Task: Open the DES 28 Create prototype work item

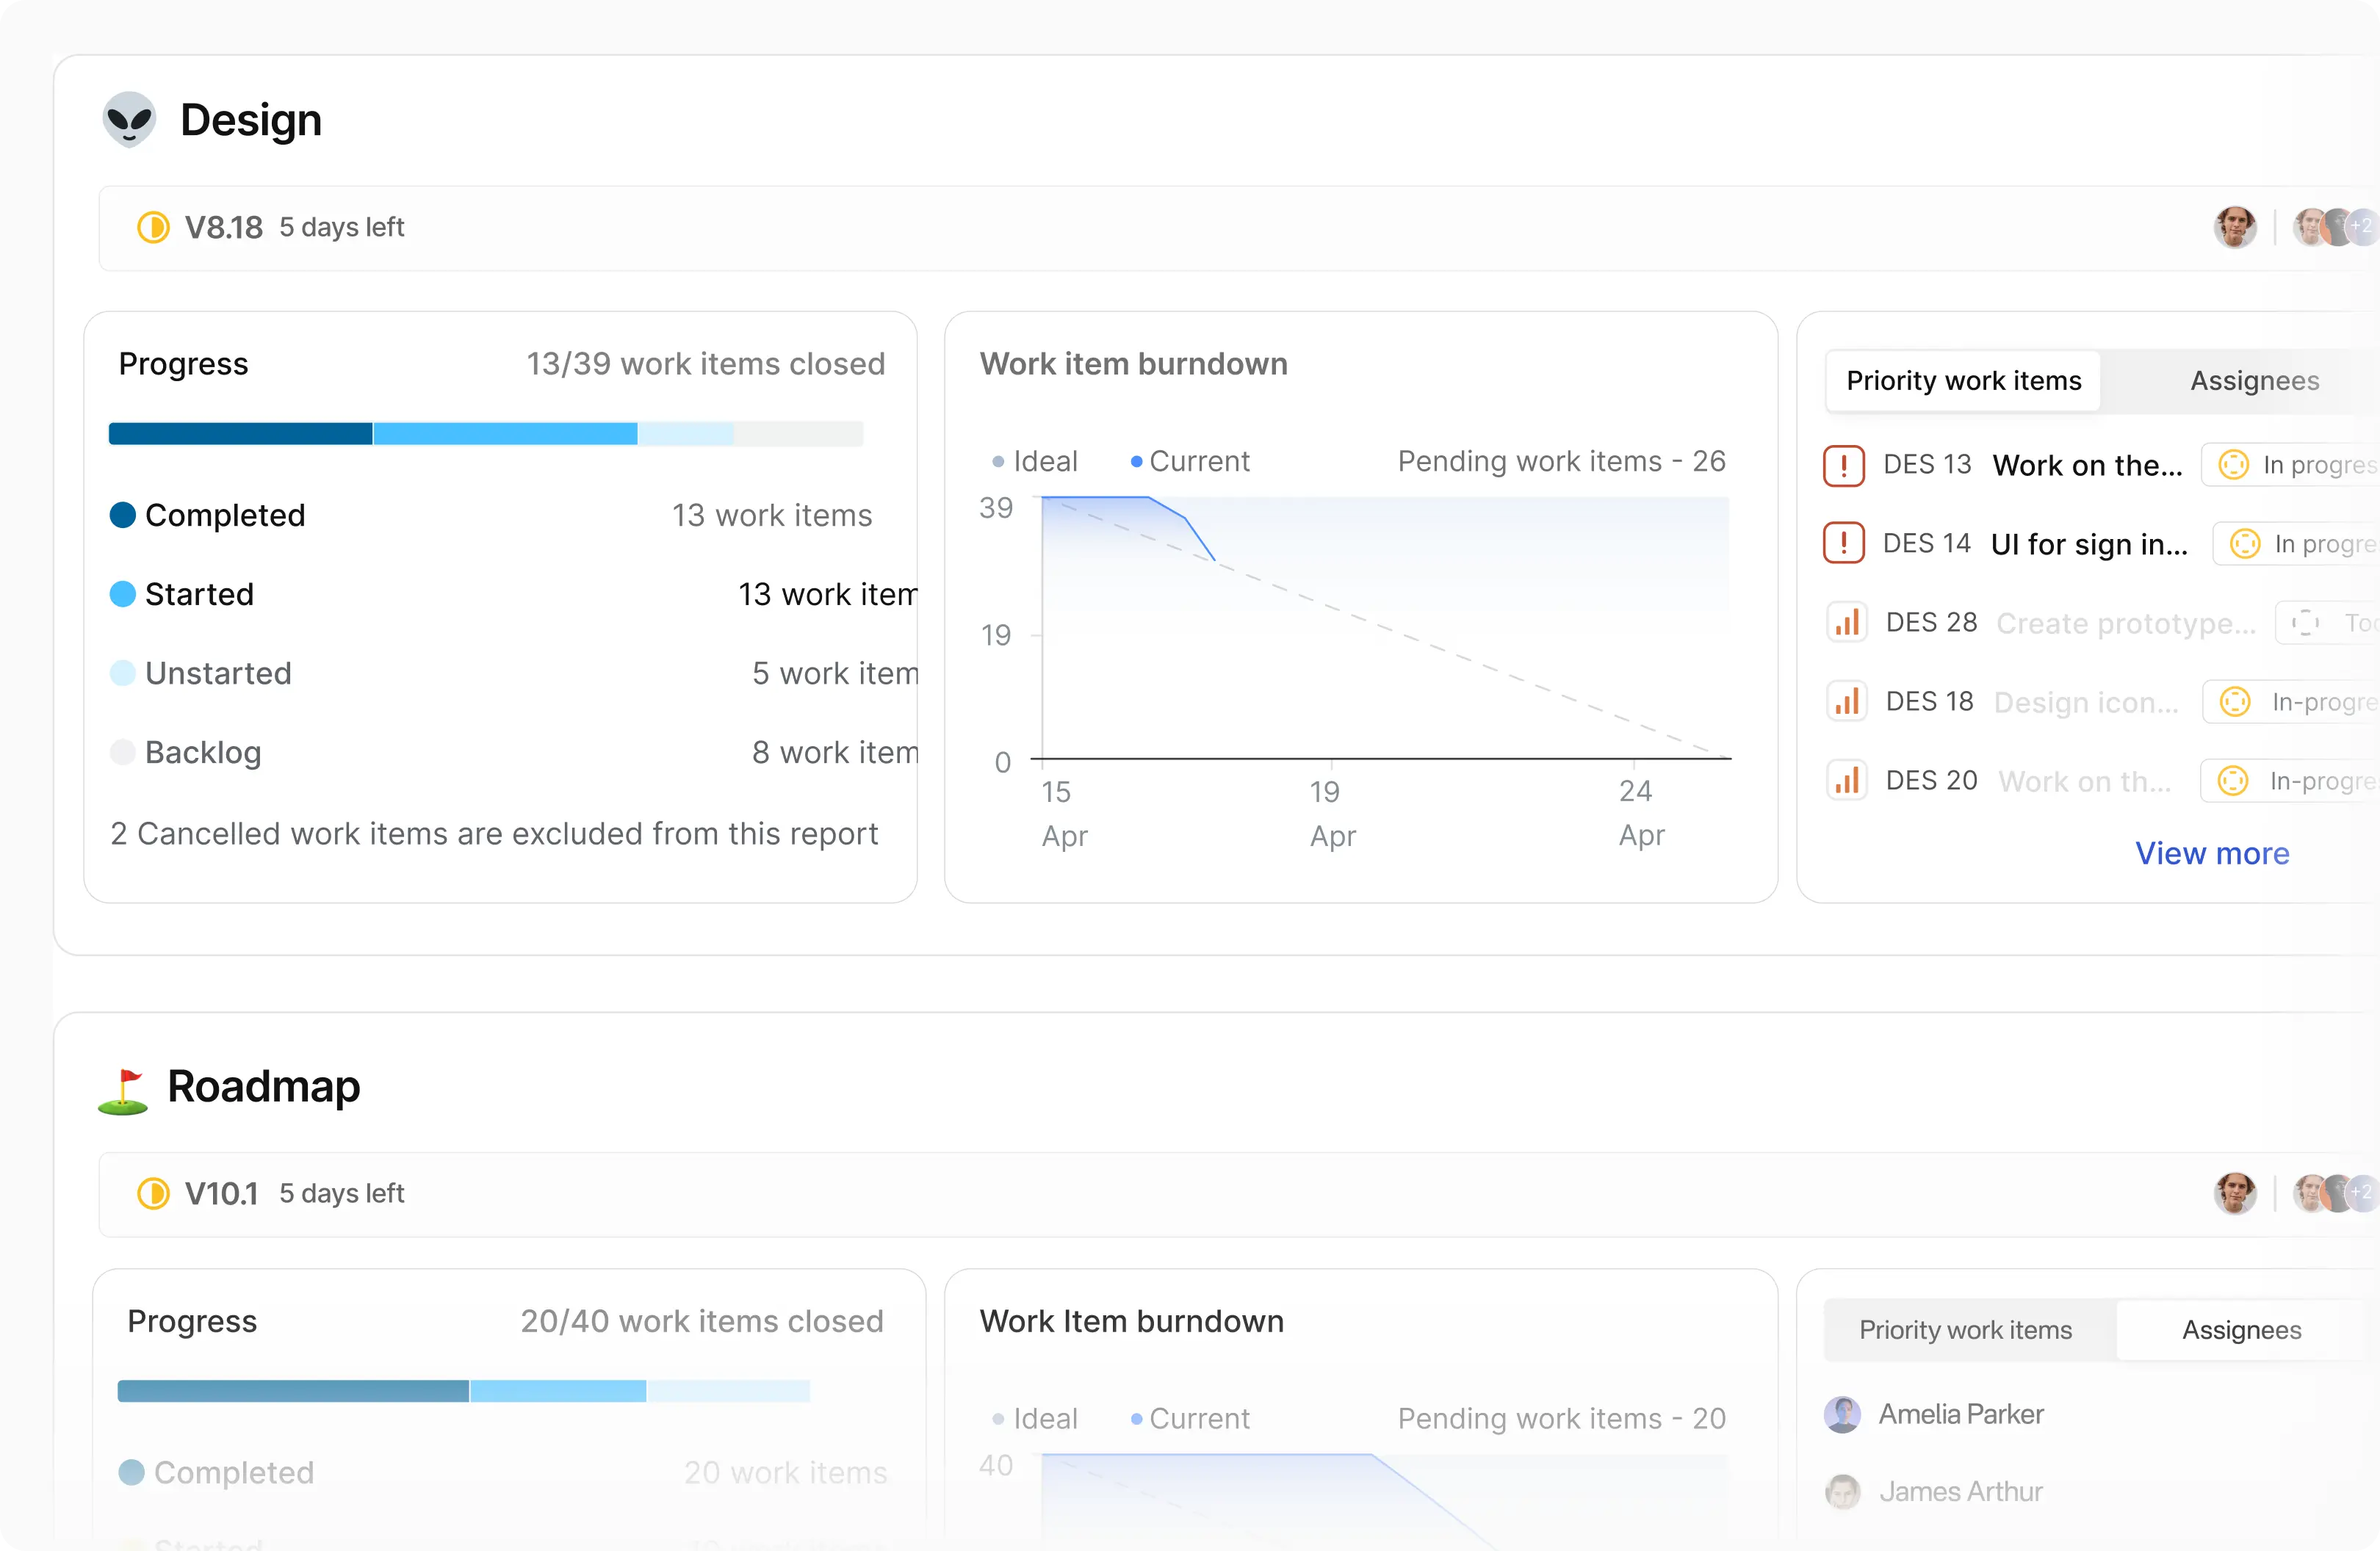Action: pyautogui.click(x=2125, y=624)
